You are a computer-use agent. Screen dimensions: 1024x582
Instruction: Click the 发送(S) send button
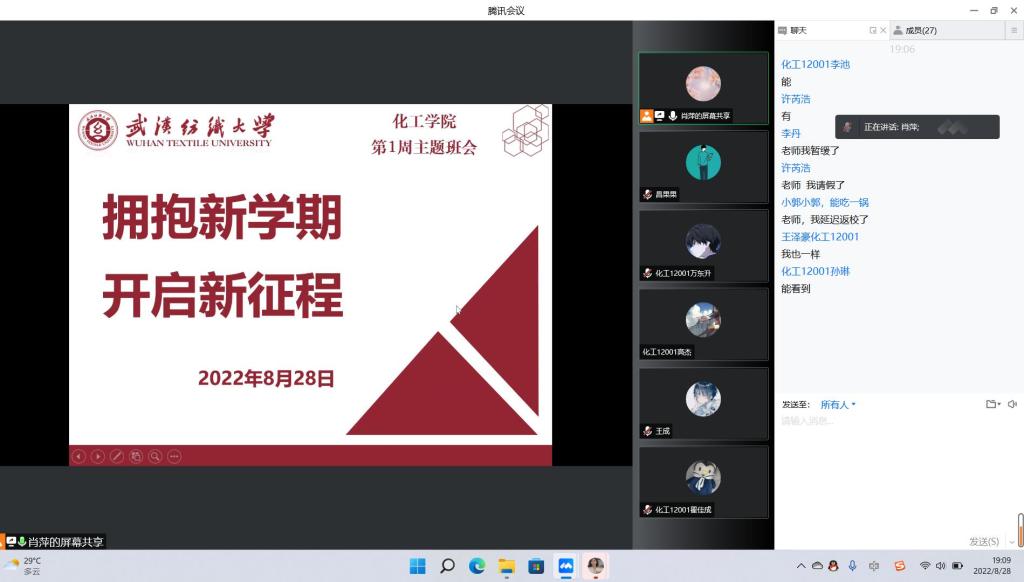coord(983,541)
